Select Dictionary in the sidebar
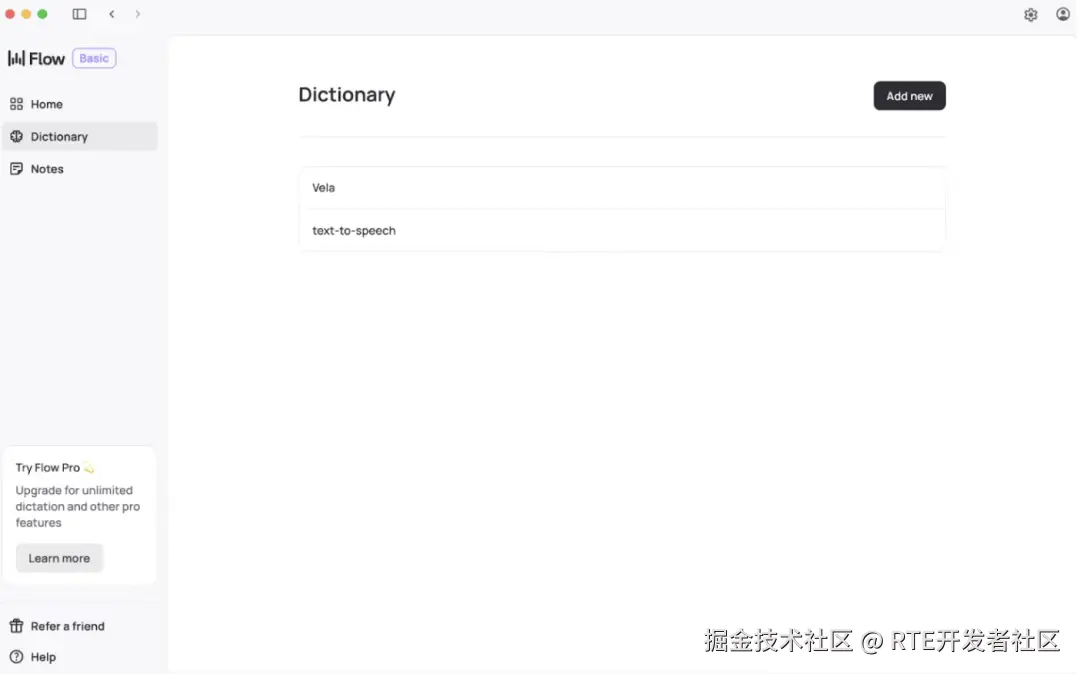Viewport: 1080px width, 674px height. coord(80,136)
